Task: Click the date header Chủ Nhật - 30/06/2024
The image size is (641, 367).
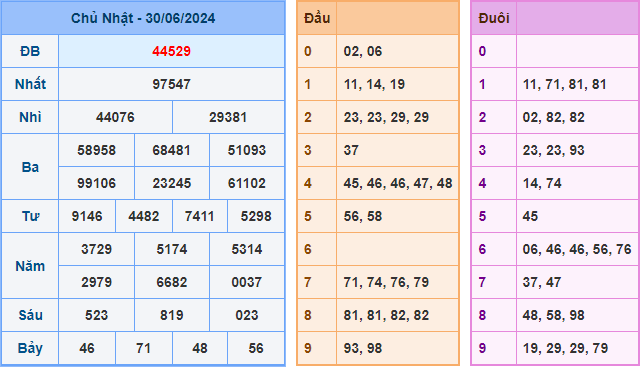Action: click(x=143, y=18)
